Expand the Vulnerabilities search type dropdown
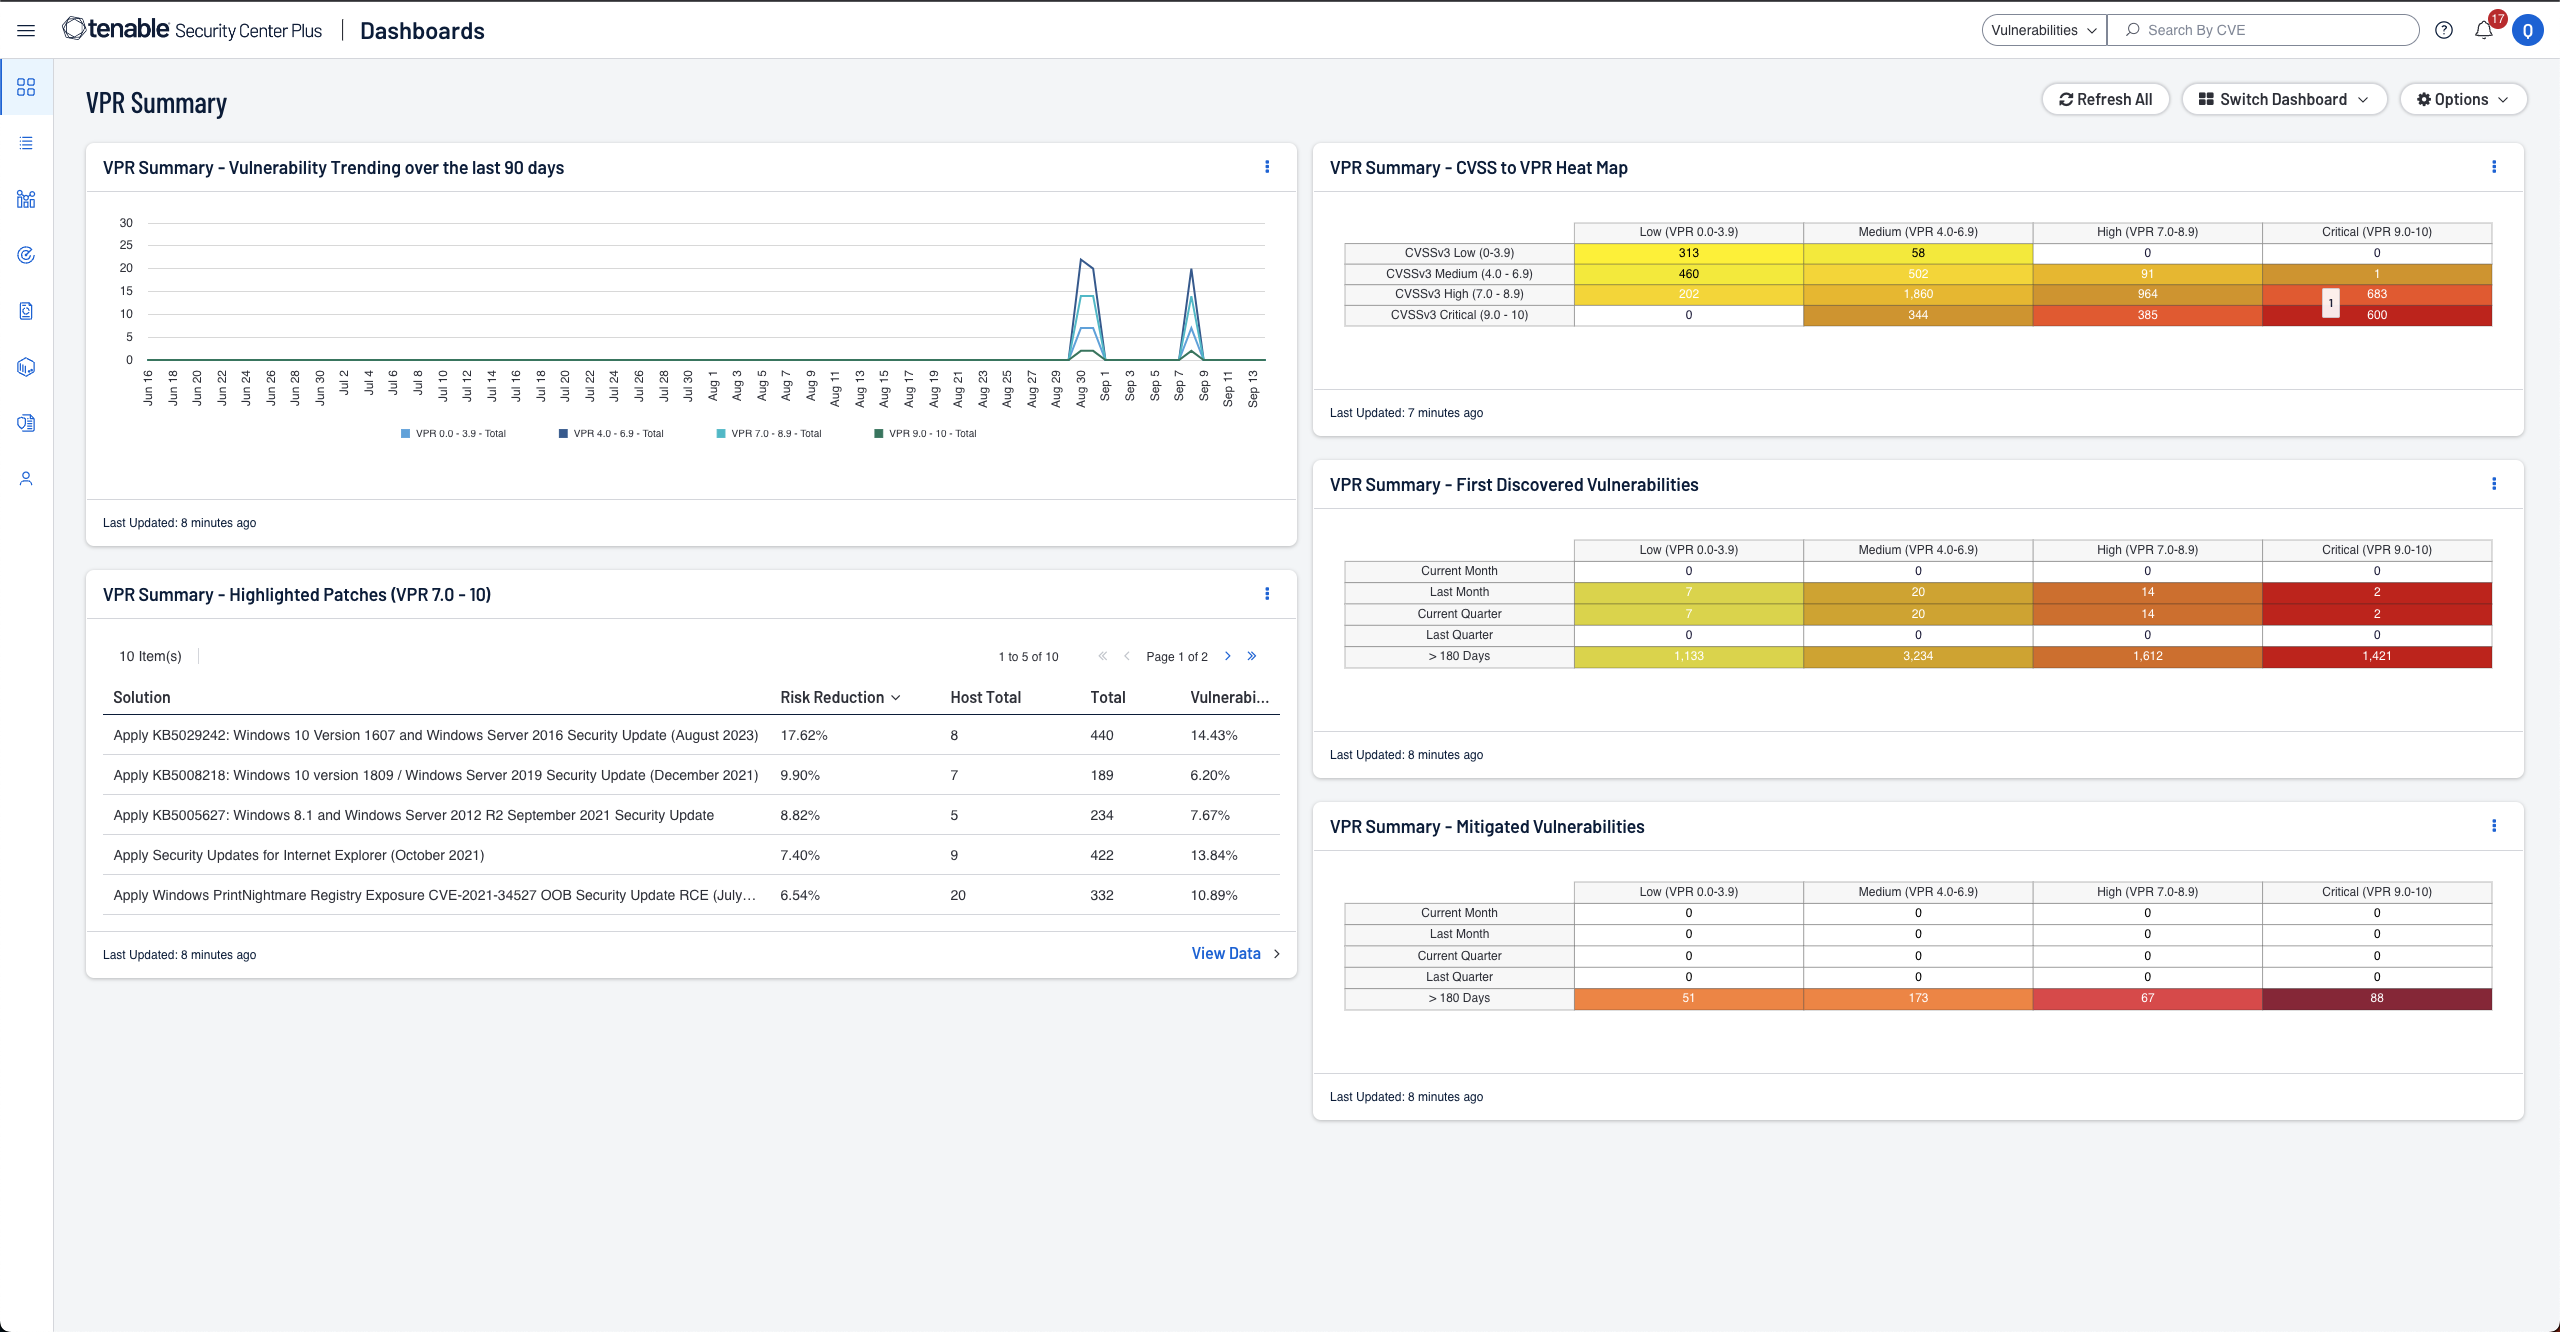Screen dimensions: 2560x1332 2043,31
